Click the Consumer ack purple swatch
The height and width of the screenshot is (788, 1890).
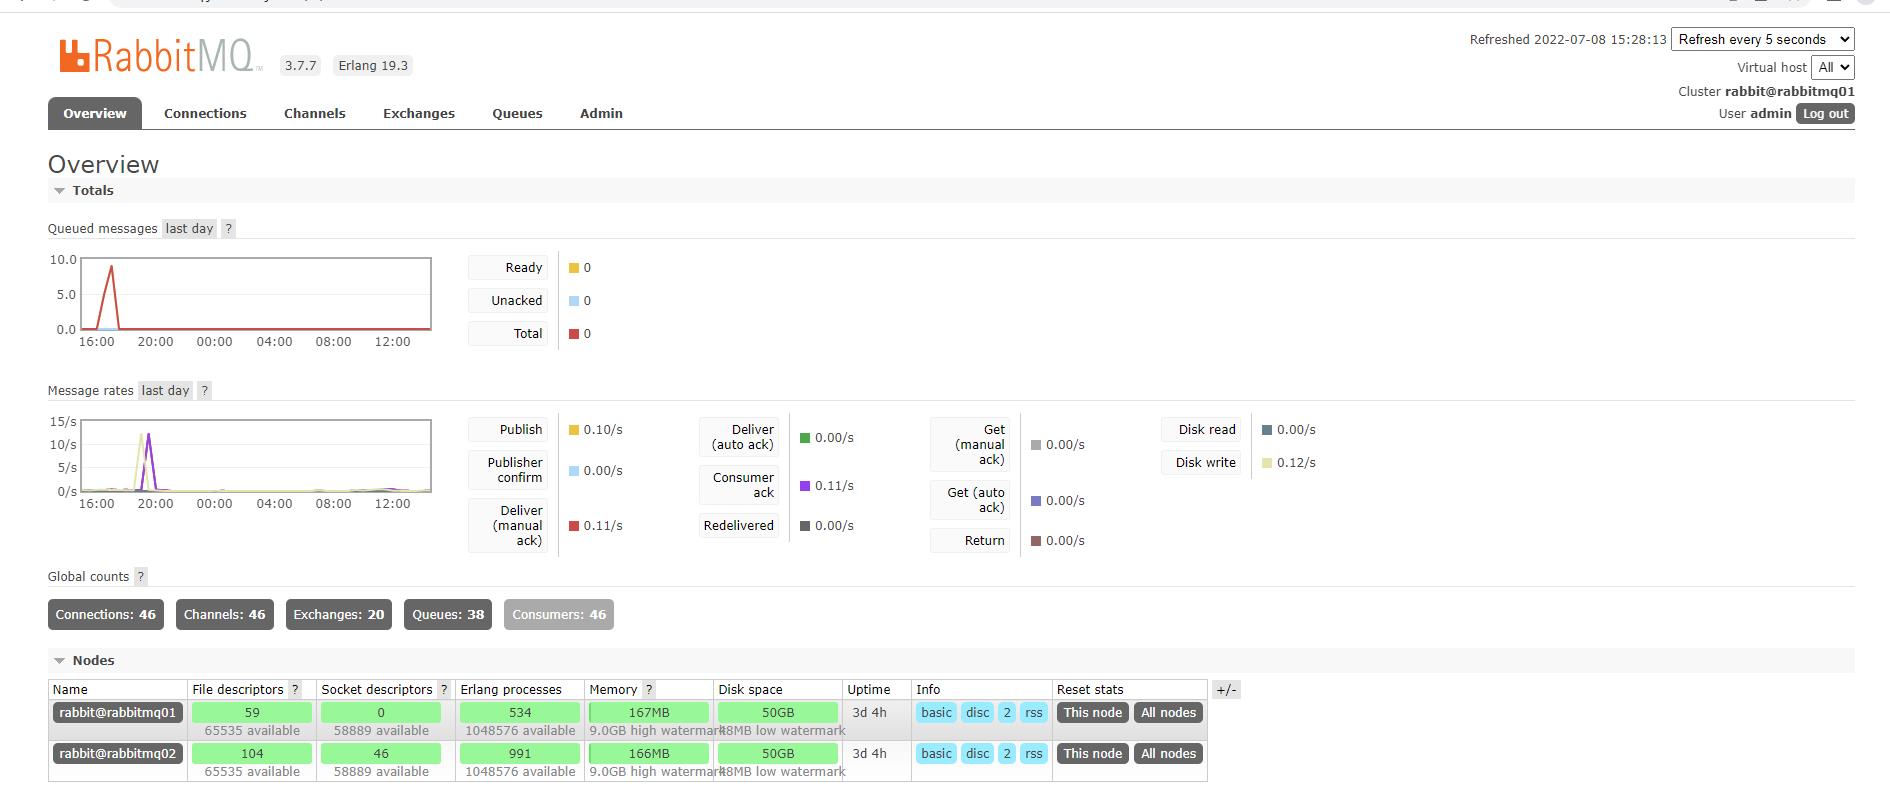click(x=805, y=486)
